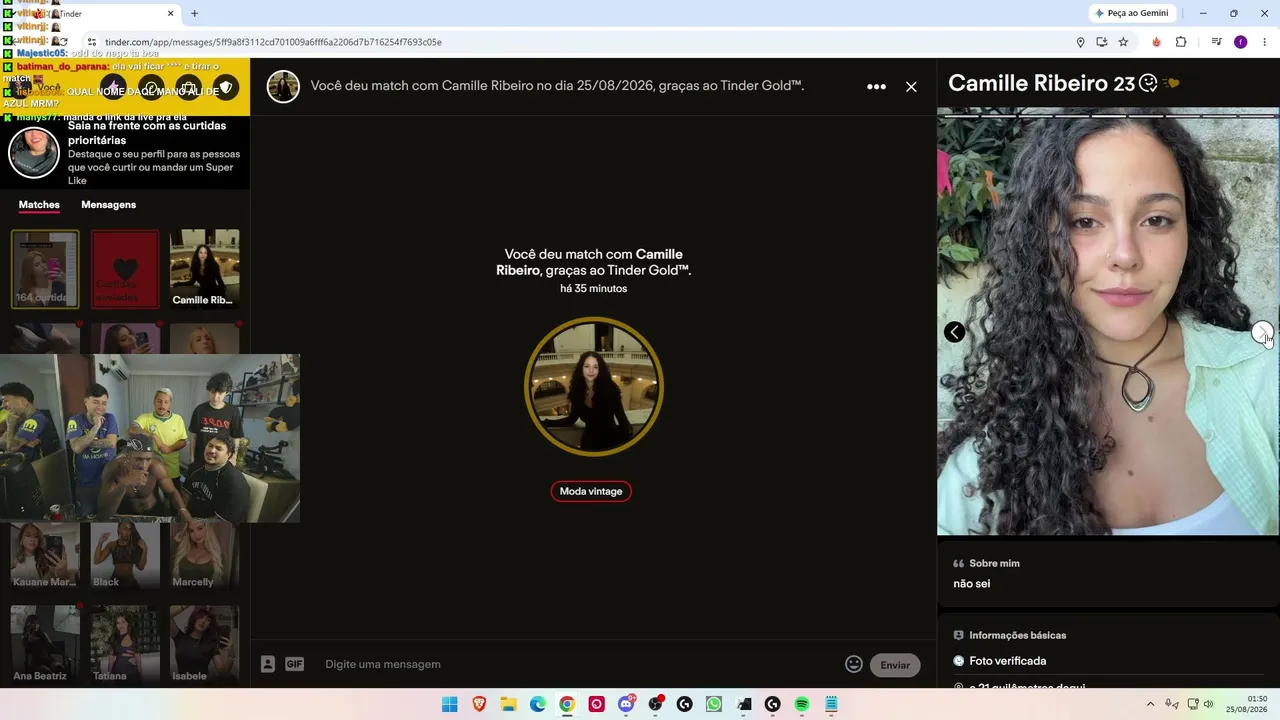Open the GIF picker
The height and width of the screenshot is (720, 1280).
[294, 664]
